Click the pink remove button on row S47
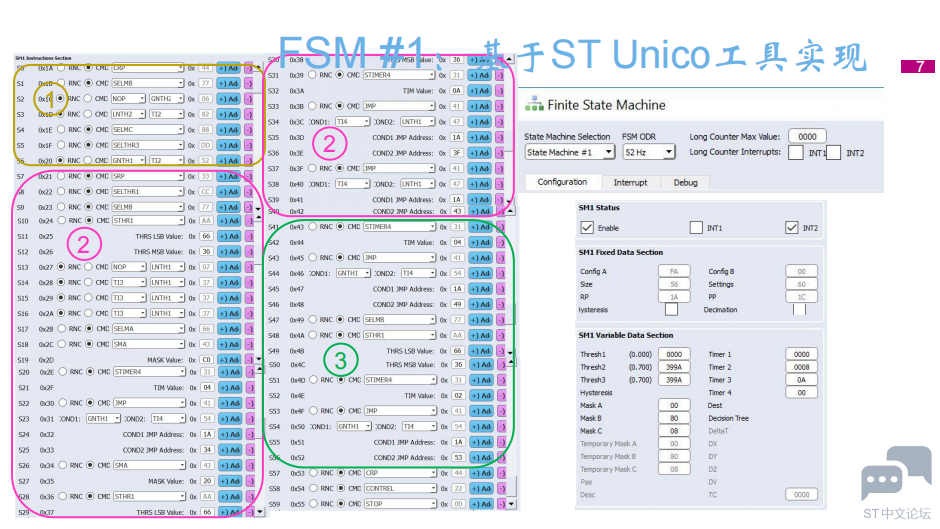The height and width of the screenshot is (529, 940). pos(501,320)
